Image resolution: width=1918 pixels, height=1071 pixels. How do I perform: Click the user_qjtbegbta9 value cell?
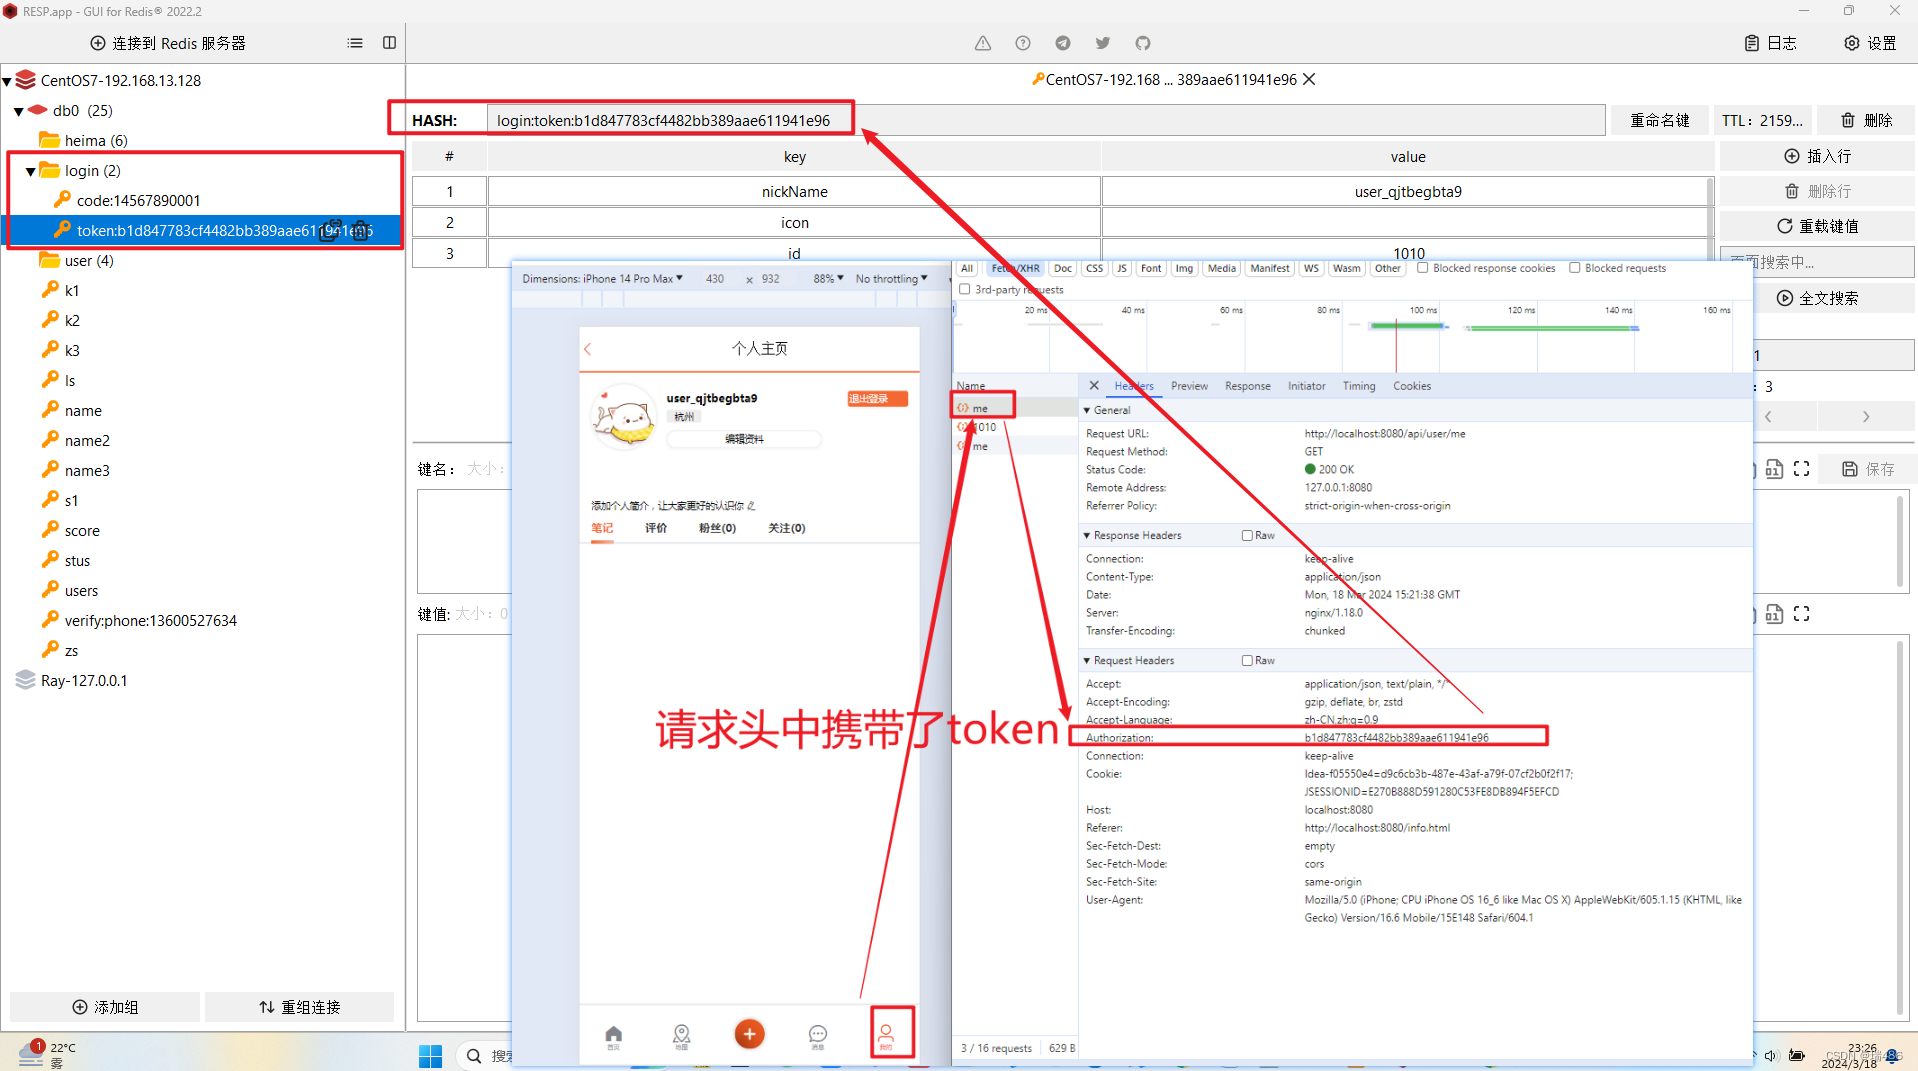1407,191
